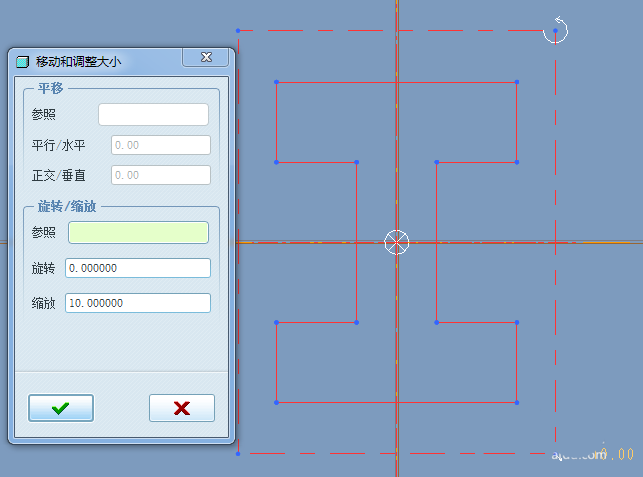Select the top-right vertex of the I-shape
643x477 pixels.
[x=517, y=82]
